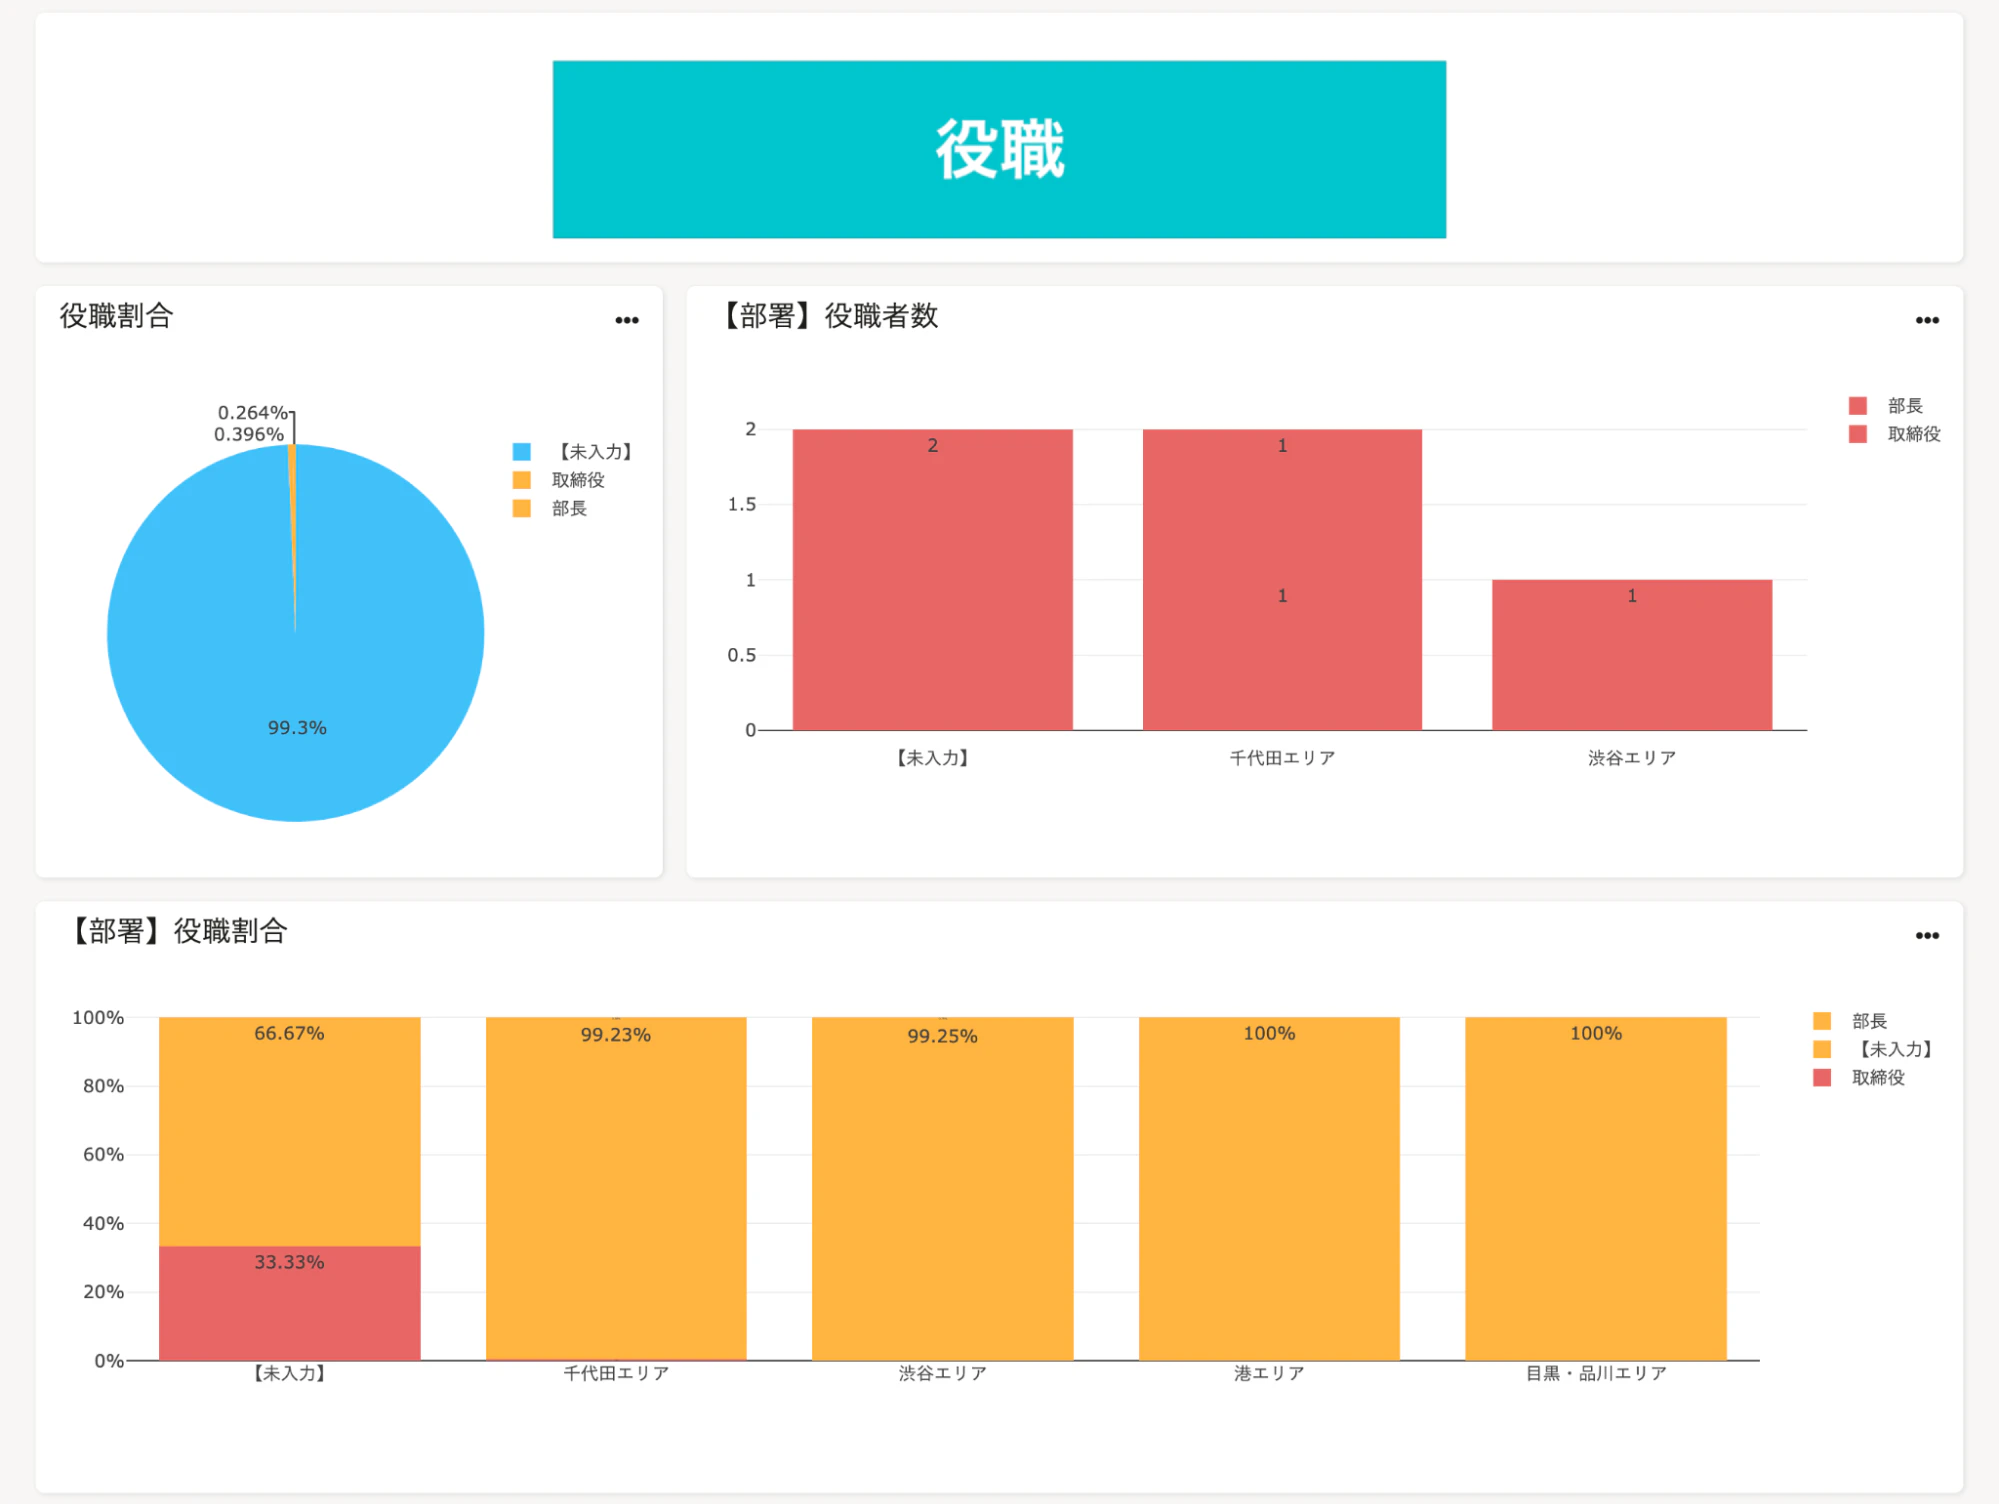Open the 【部署】役職割合 chart options menu
This screenshot has width=1999, height=1505.
pos(1926,936)
